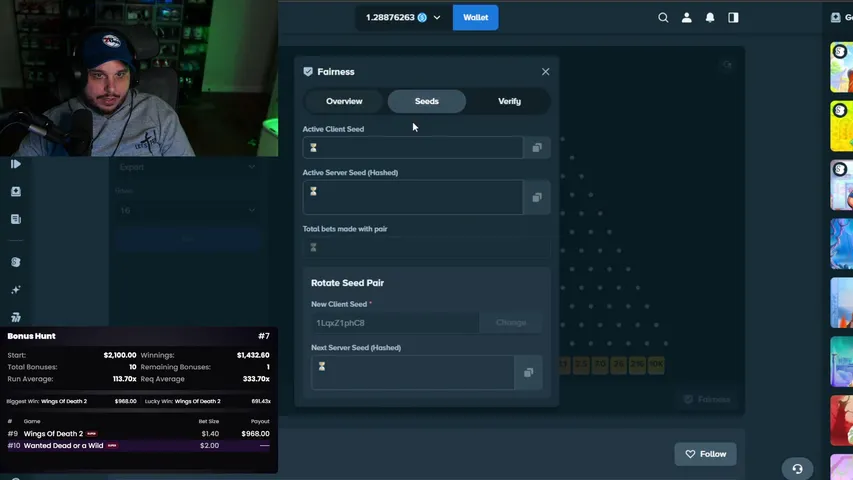Screen dimensions: 853x480
Task: Switch to the Overview tab
Action: 344,101
